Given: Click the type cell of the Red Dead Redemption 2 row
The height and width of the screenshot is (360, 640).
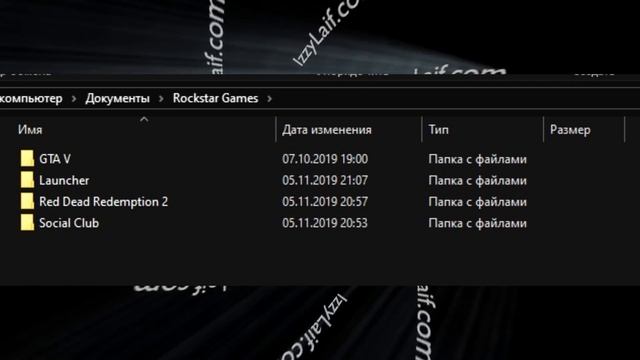Looking at the screenshot, I should (x=478, y=202).
